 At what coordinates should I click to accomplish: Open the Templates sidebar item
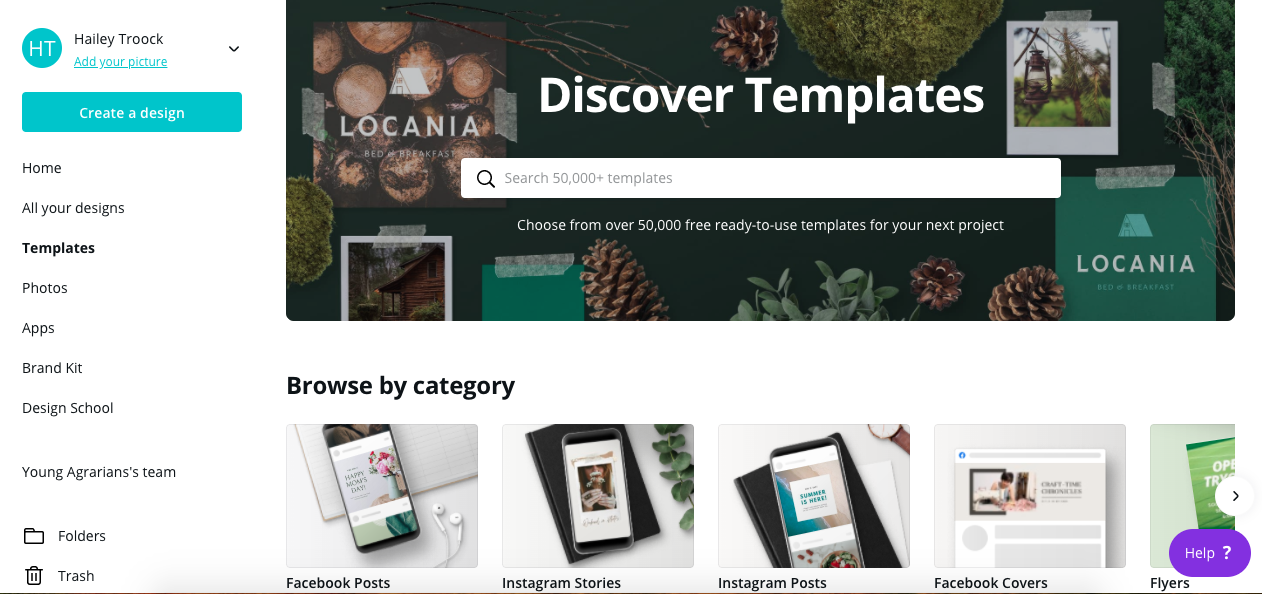[59, 248]
